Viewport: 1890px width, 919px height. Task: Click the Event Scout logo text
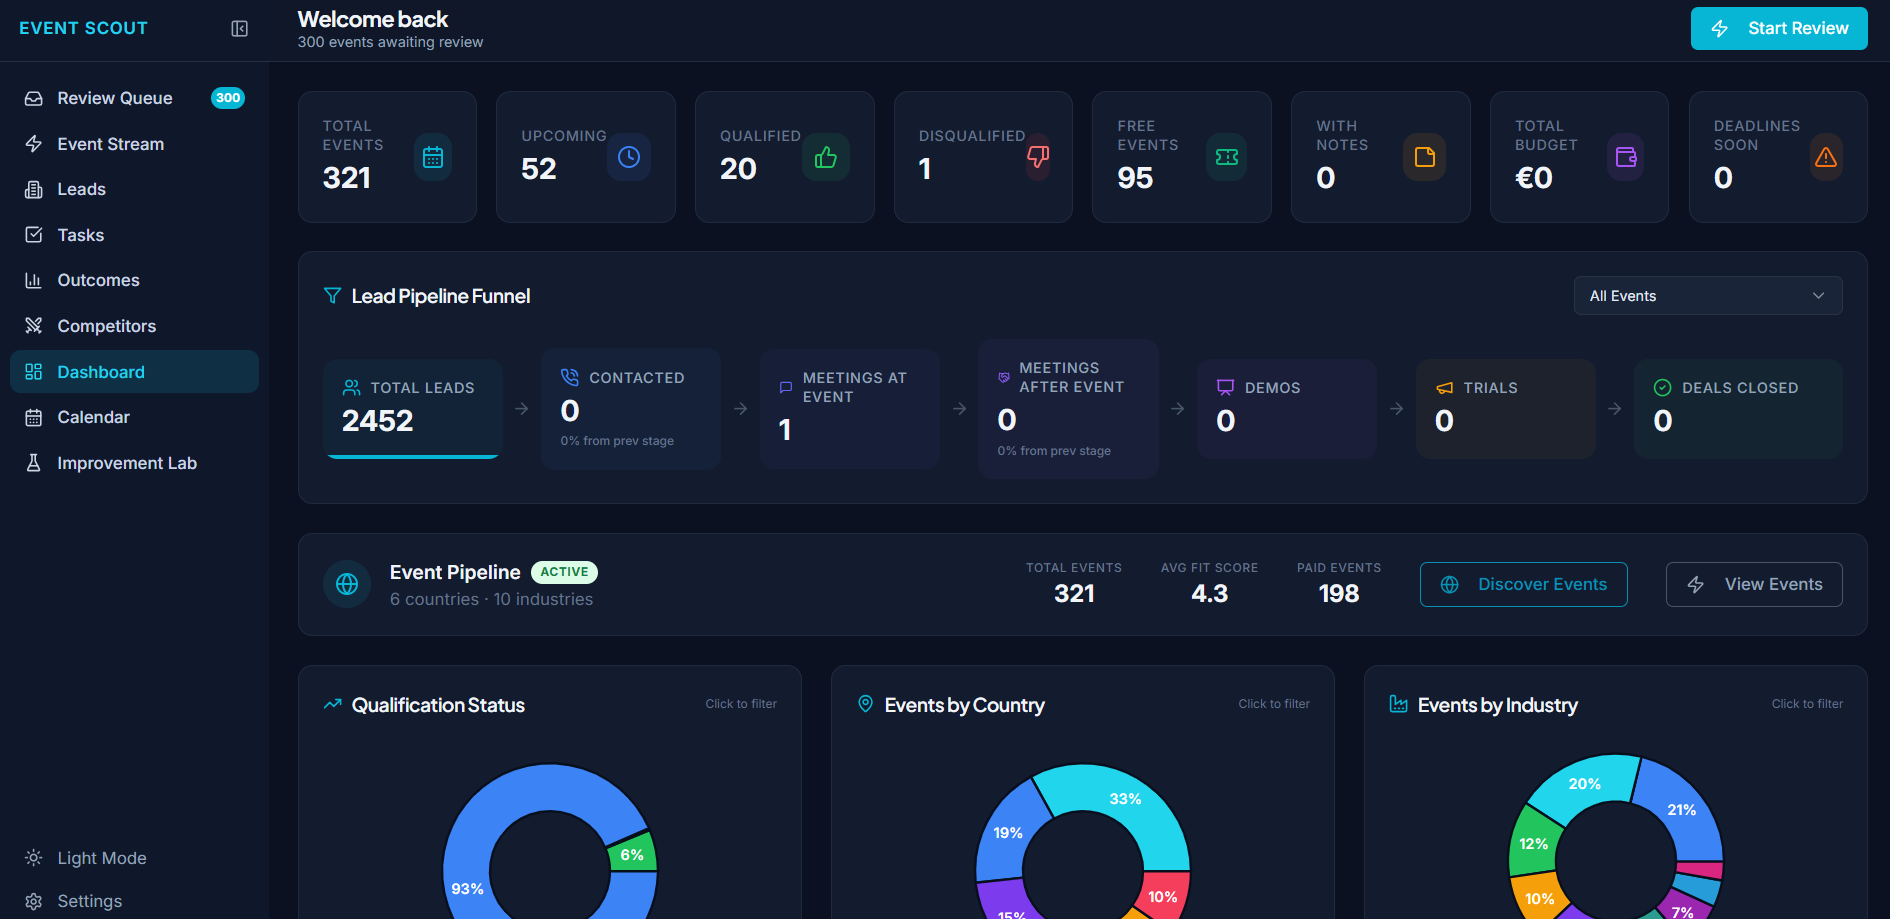tap(83, 28)
